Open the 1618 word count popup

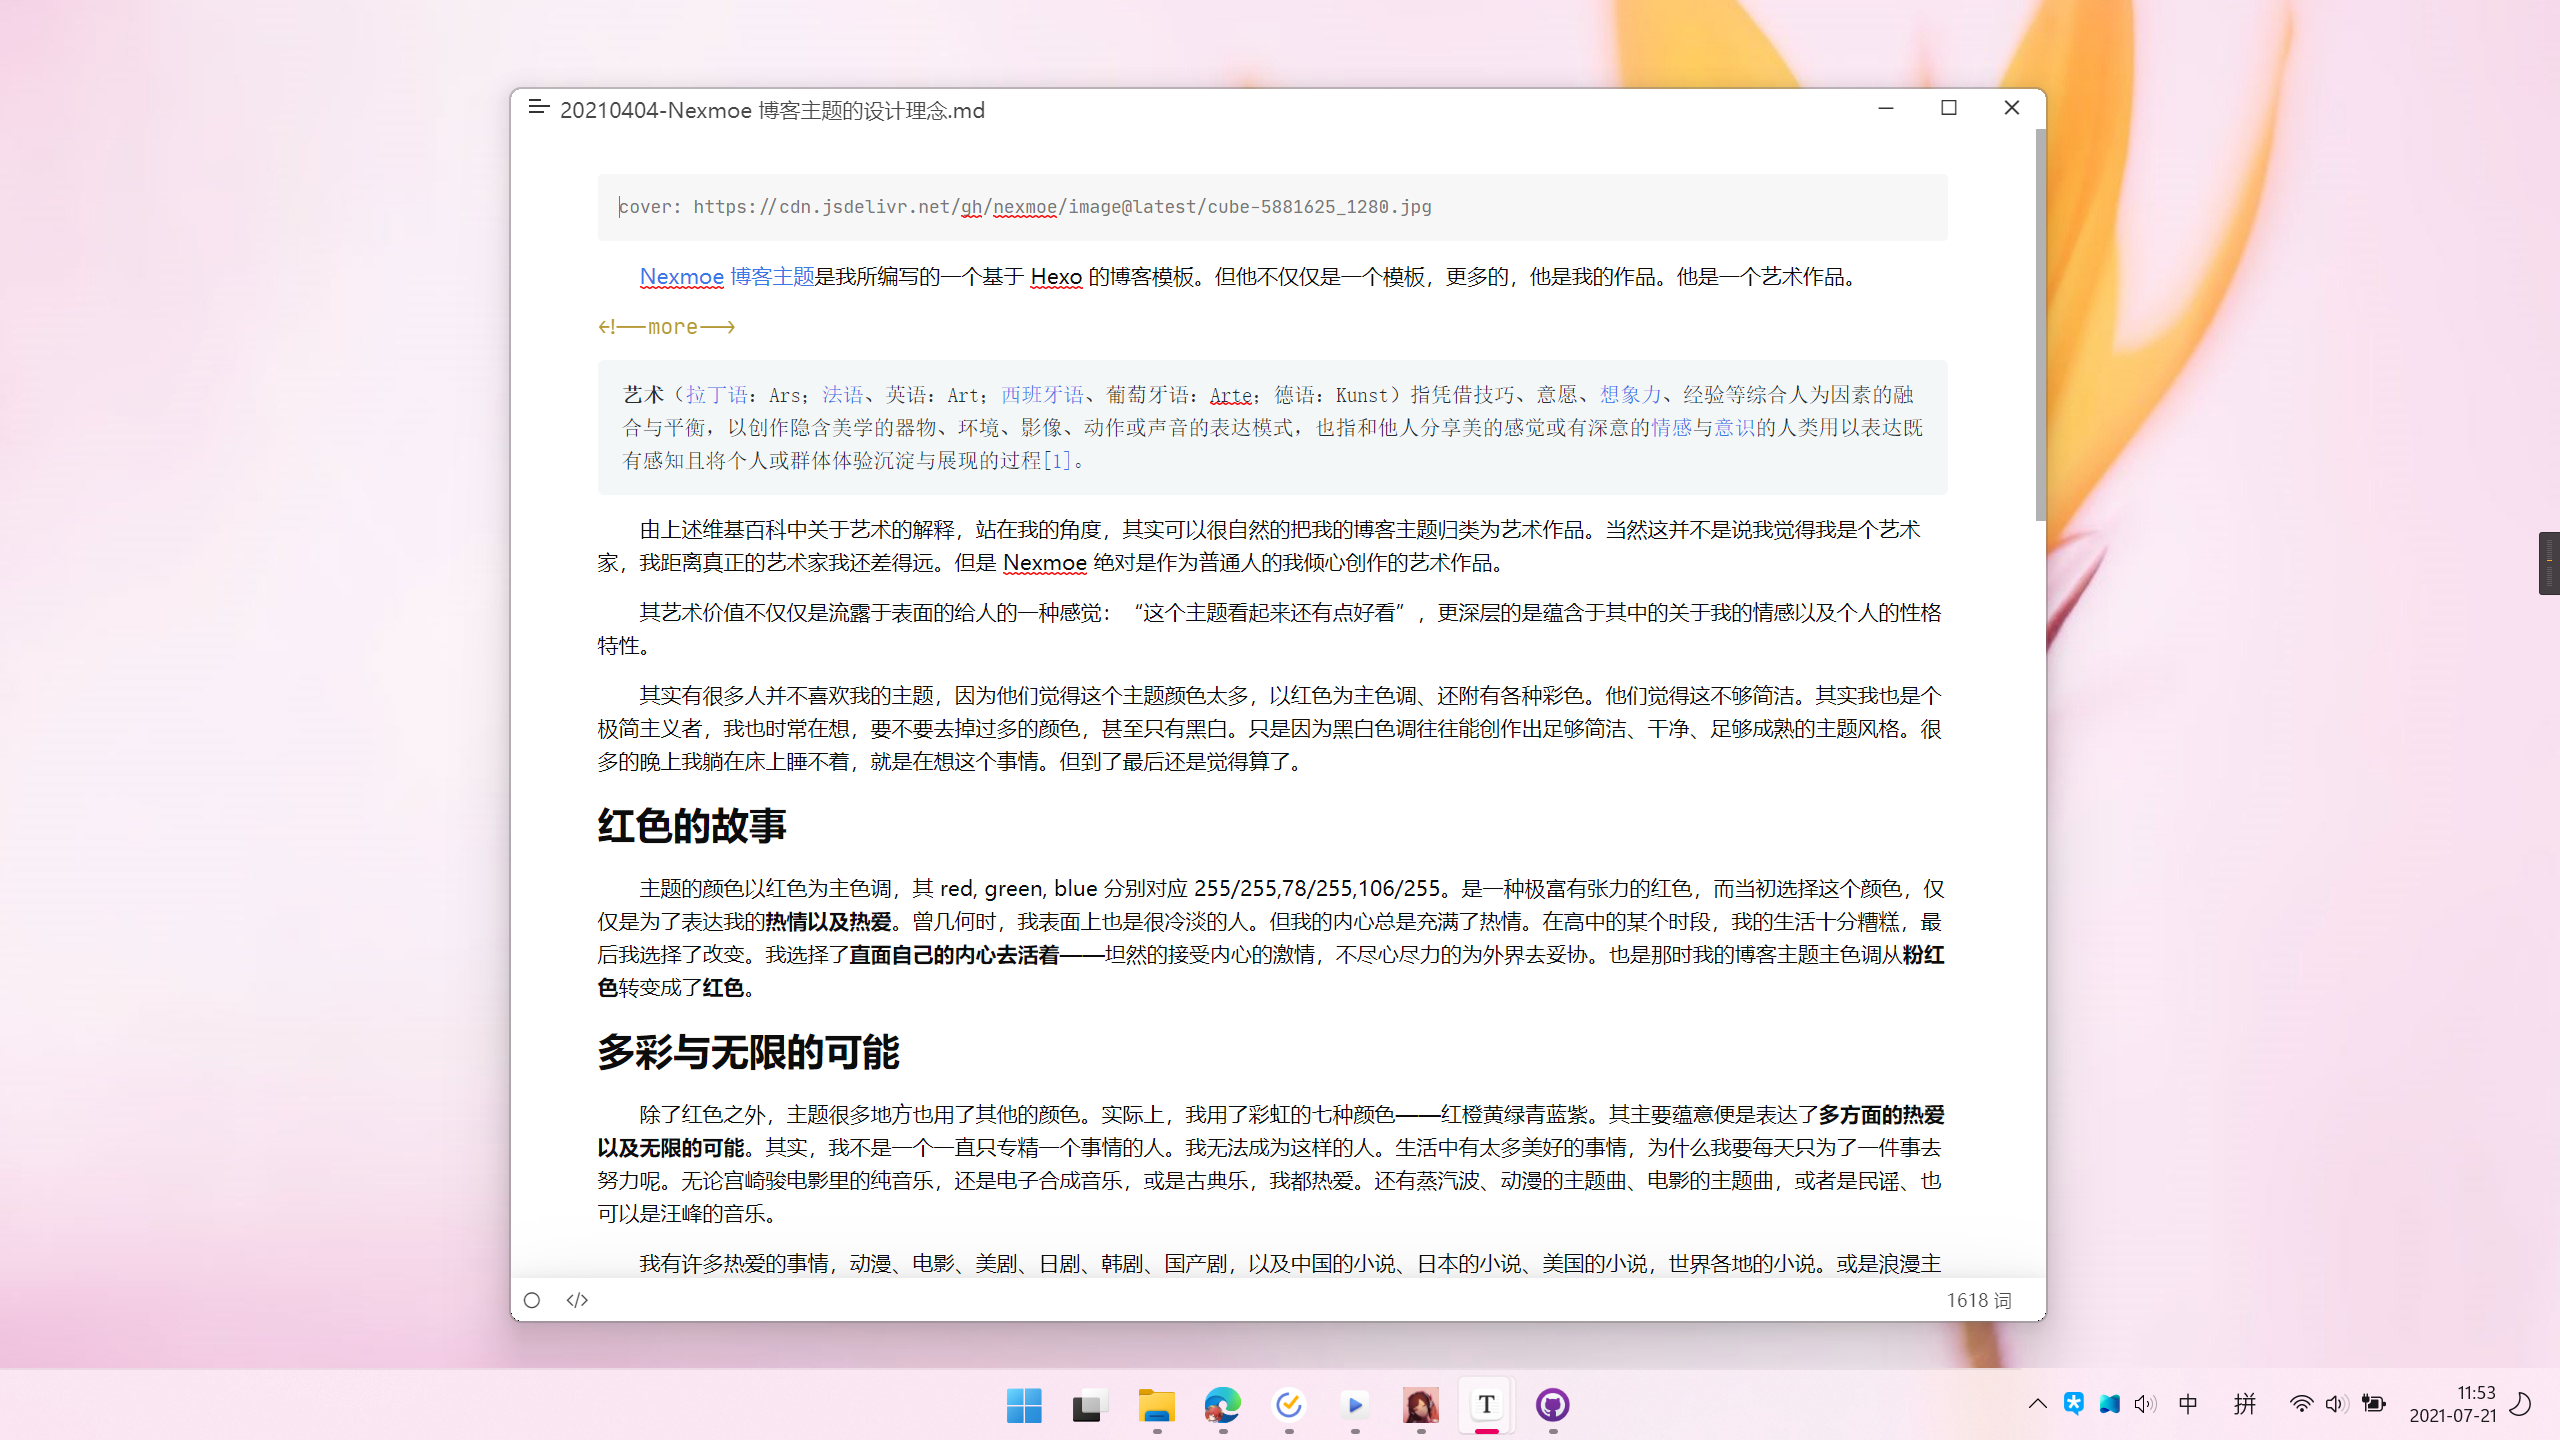click(1977, 1300)
